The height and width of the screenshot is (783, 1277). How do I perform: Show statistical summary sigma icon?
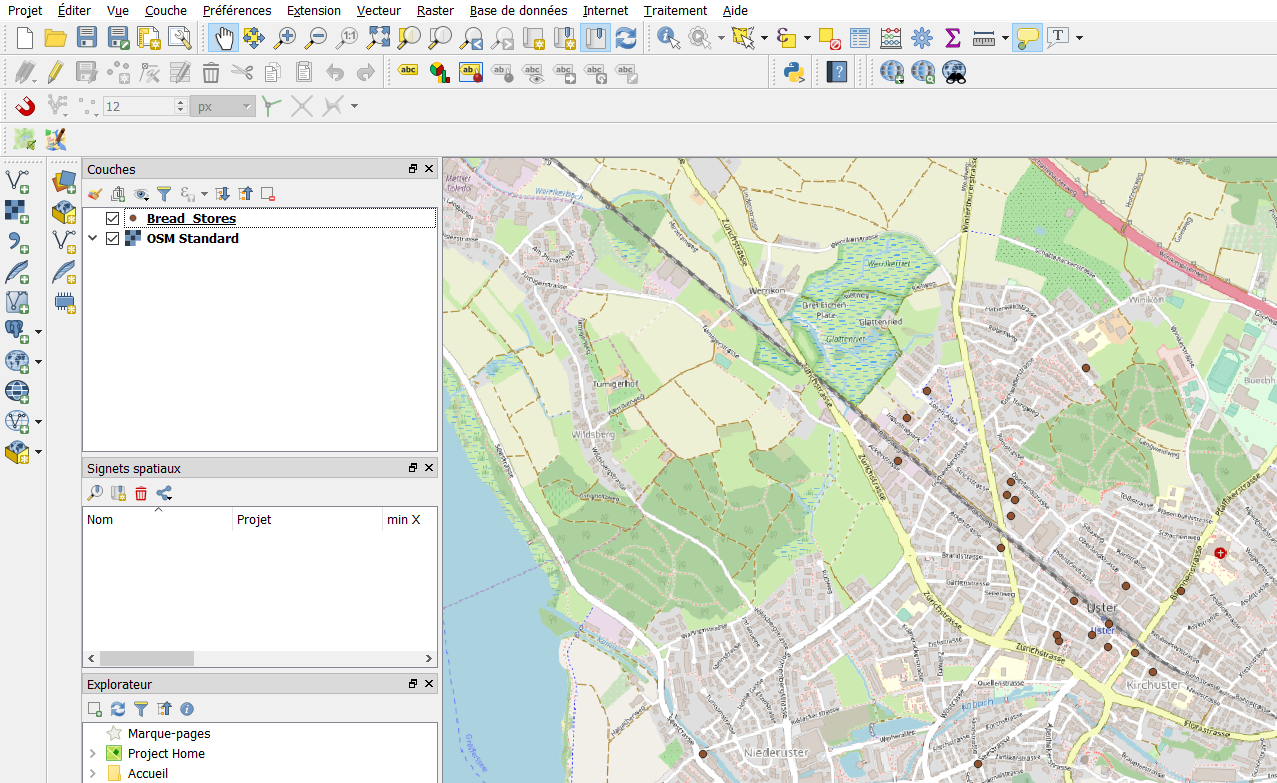click(x=952, y=39)
